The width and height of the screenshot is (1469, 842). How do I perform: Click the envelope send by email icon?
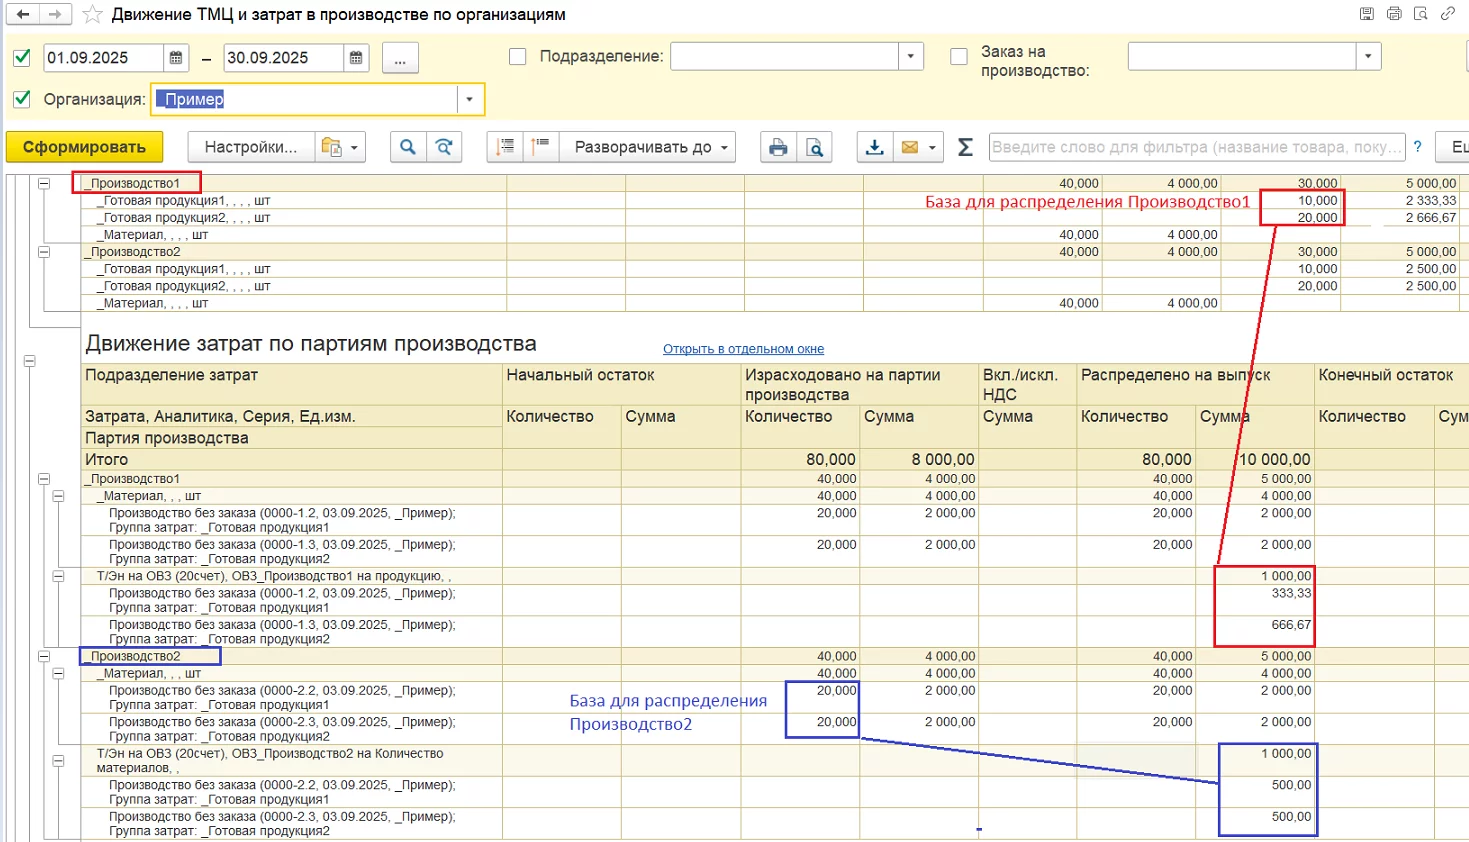[910, 147]
